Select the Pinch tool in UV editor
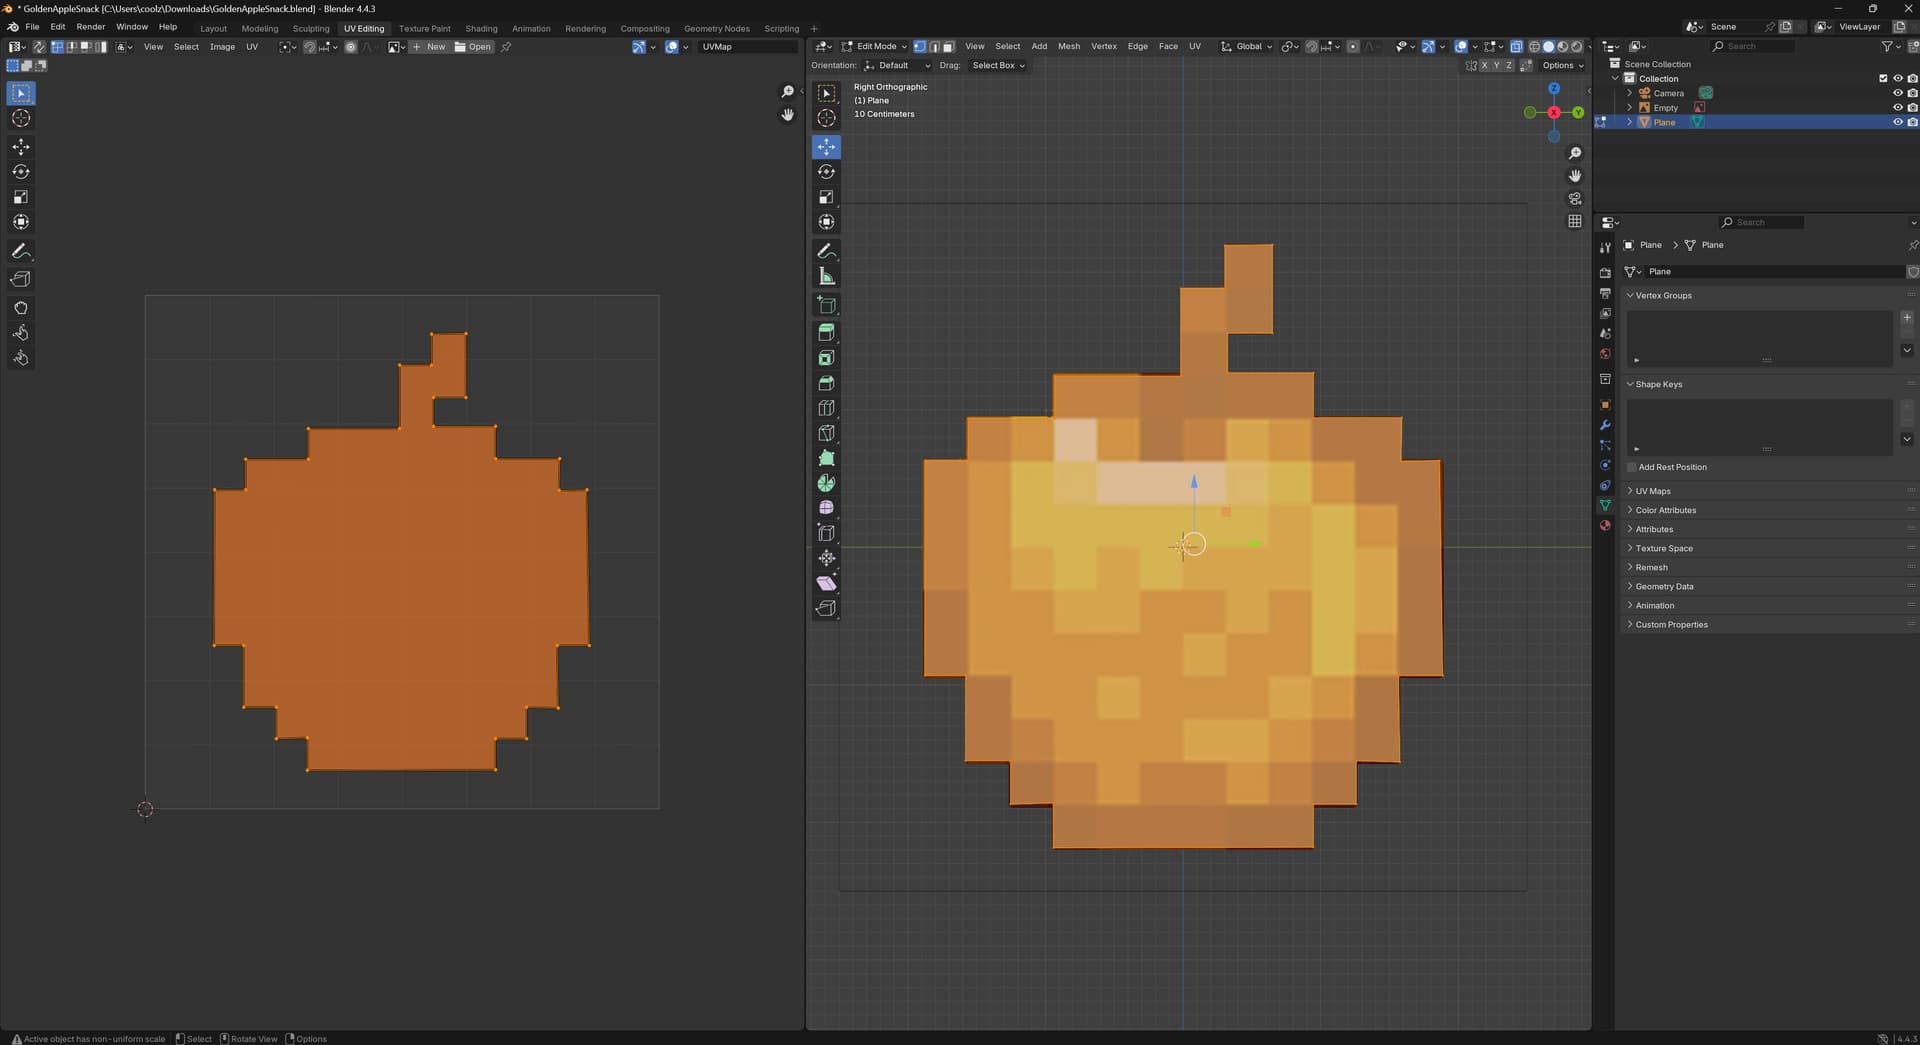1920x1045 pixels. tap(21, 358)
